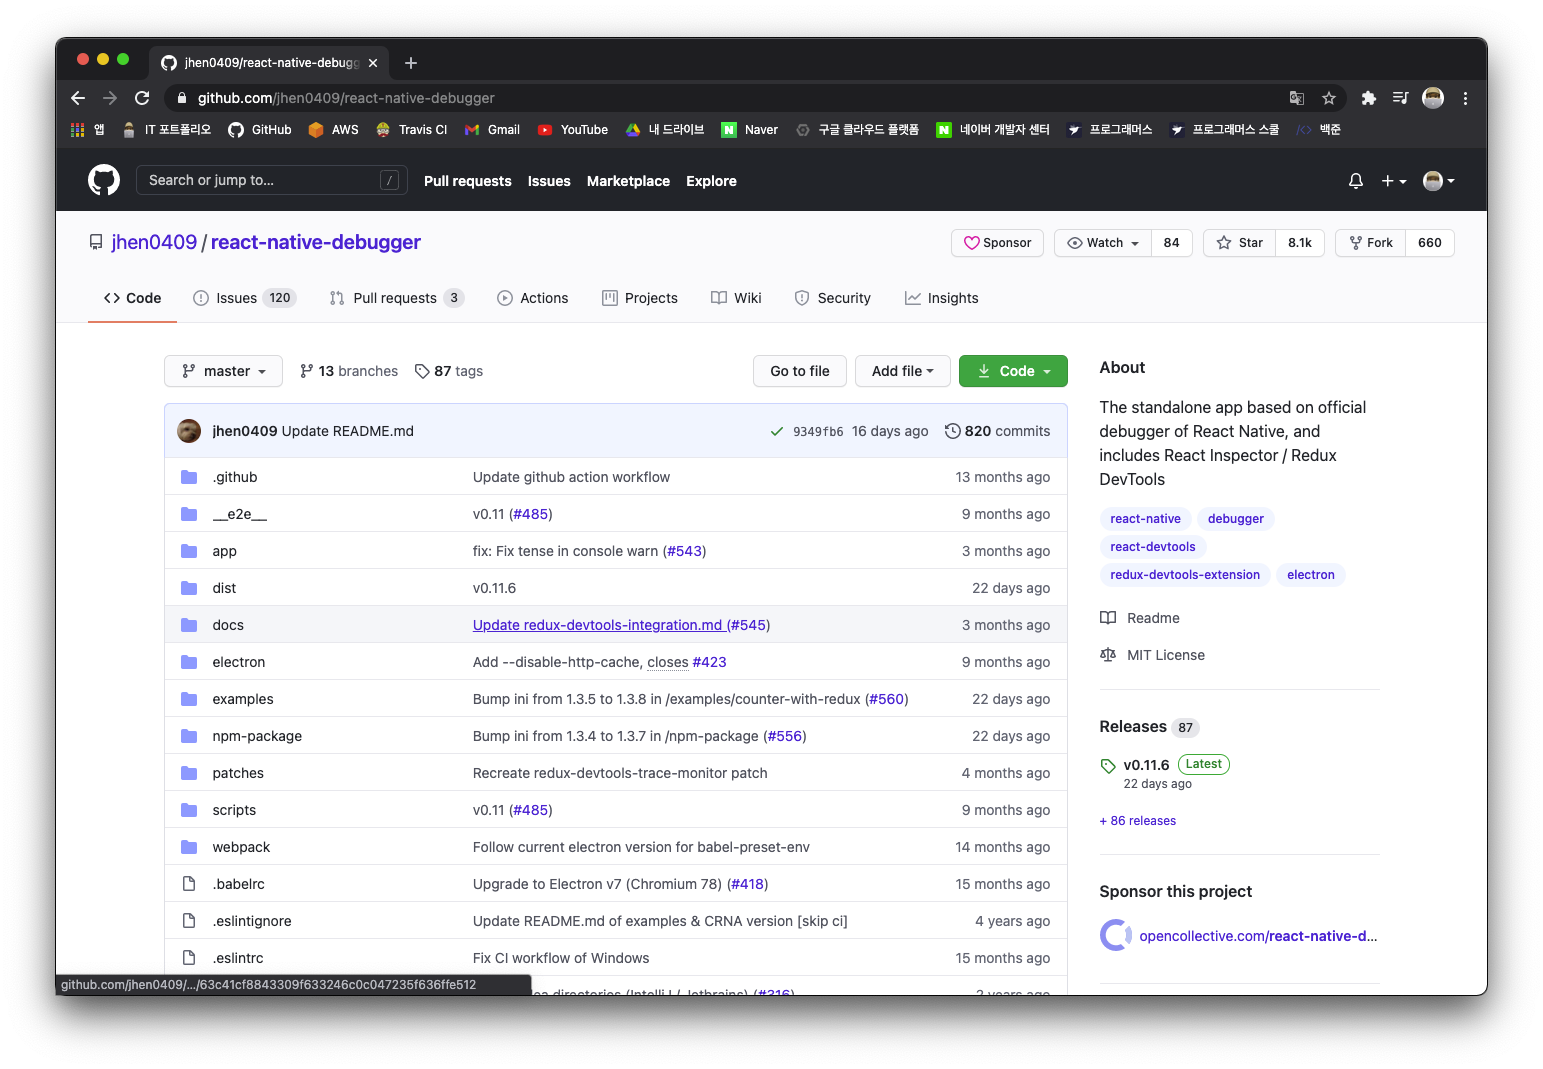This screenshot has width=1543, height=1069.
Task: Open Chrome three-dot menu
Action: (x=1465, y=98)
